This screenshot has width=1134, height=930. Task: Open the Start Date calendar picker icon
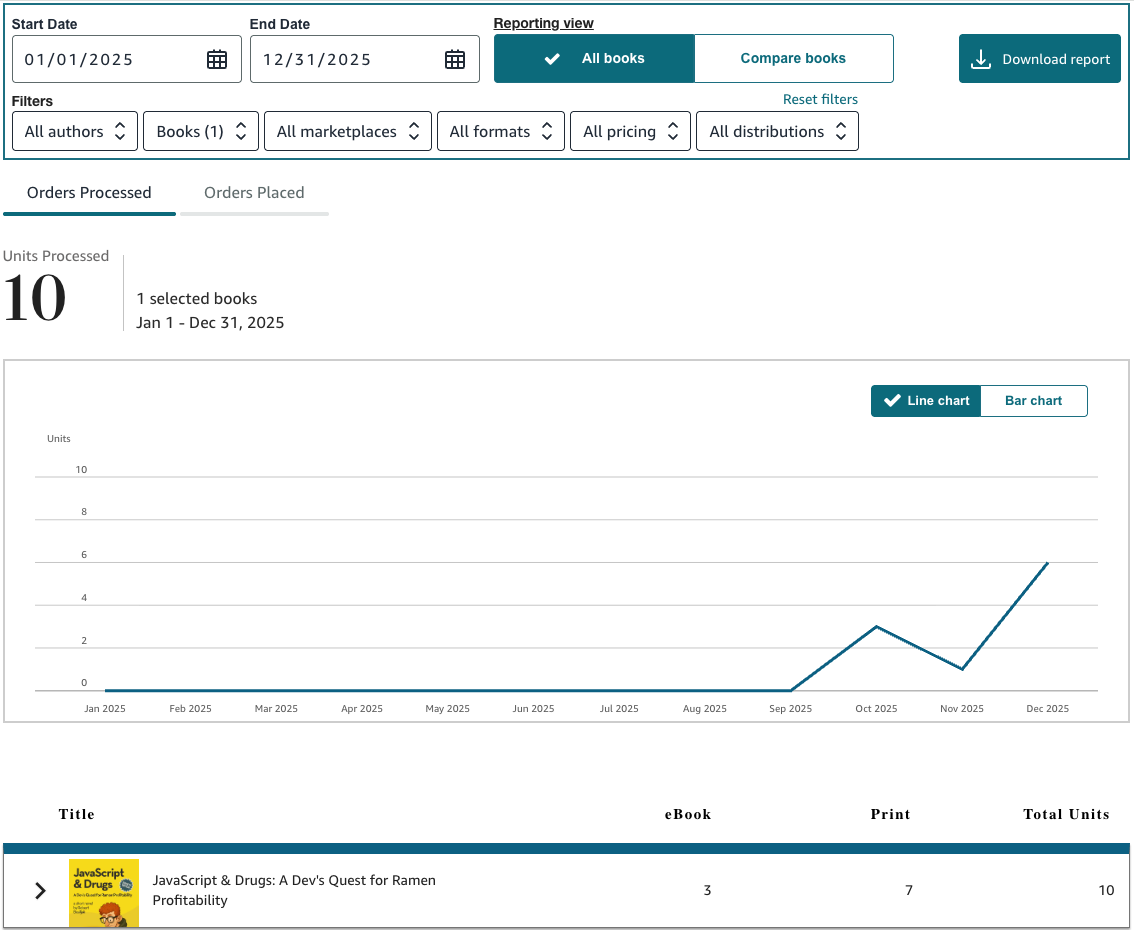coord(216,59)
